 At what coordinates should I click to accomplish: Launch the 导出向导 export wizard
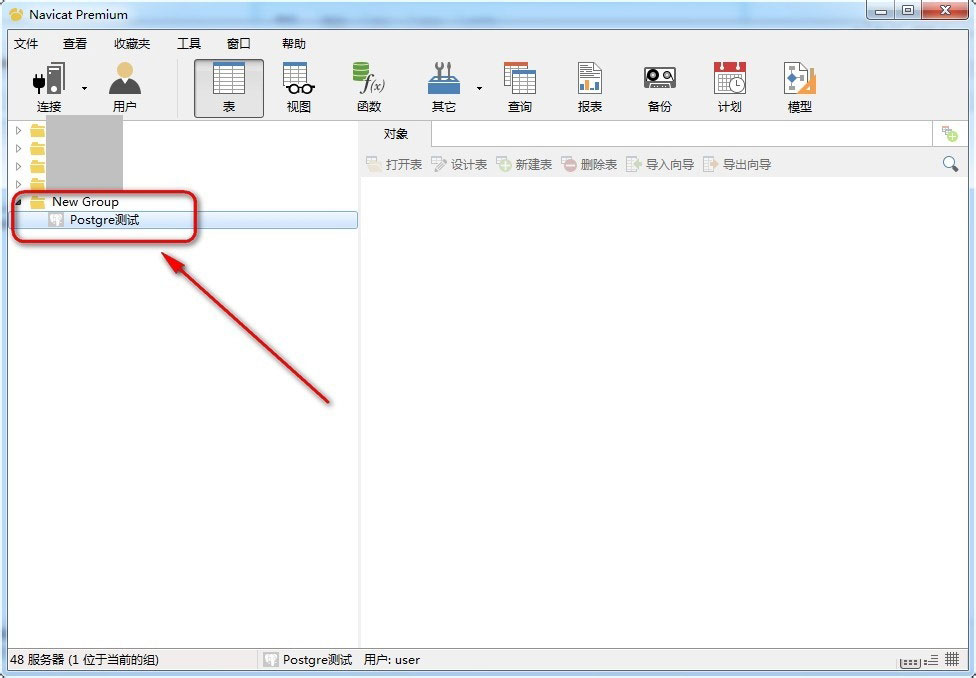click(738, 164)
